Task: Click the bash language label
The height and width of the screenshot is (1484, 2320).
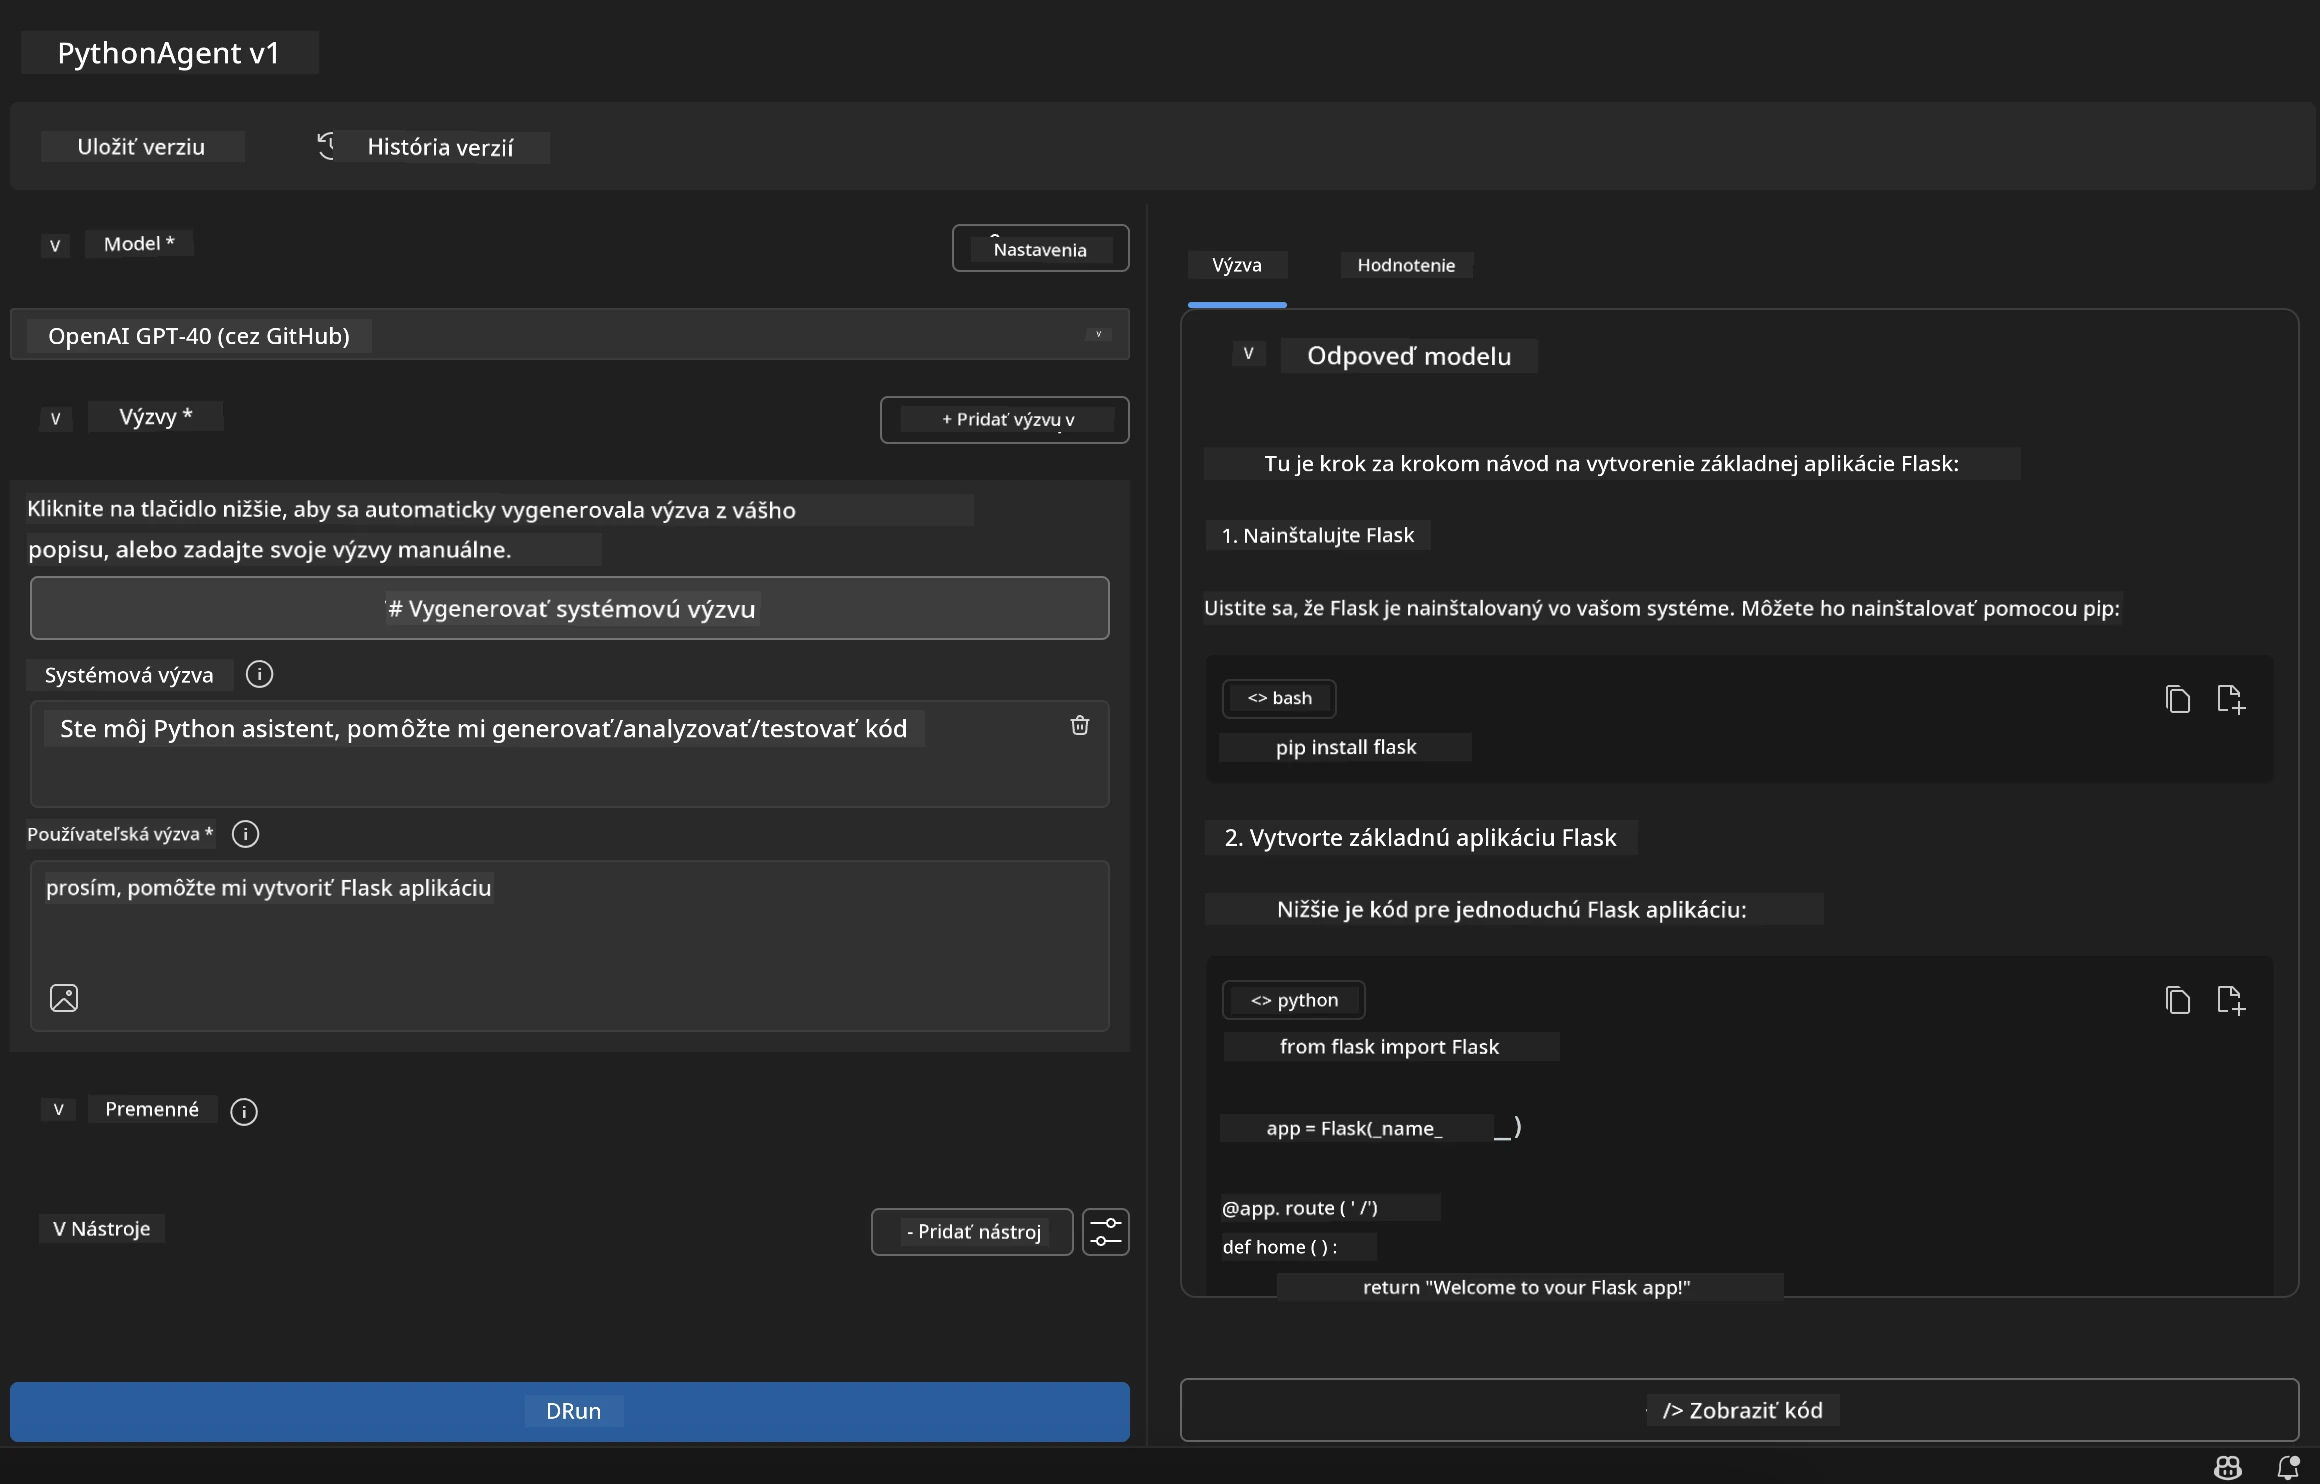Action: tap(1279, 698)
